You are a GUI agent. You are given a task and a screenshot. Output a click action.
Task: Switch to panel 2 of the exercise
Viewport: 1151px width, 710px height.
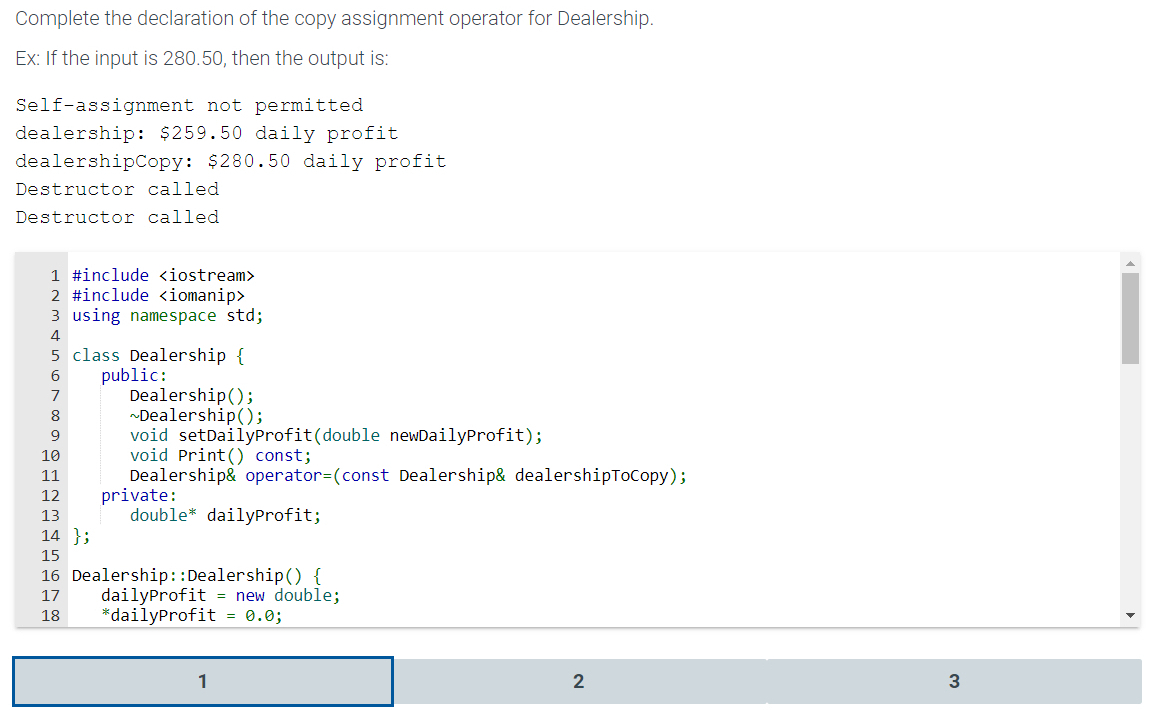pyautogui.click(x=578, y=681)
